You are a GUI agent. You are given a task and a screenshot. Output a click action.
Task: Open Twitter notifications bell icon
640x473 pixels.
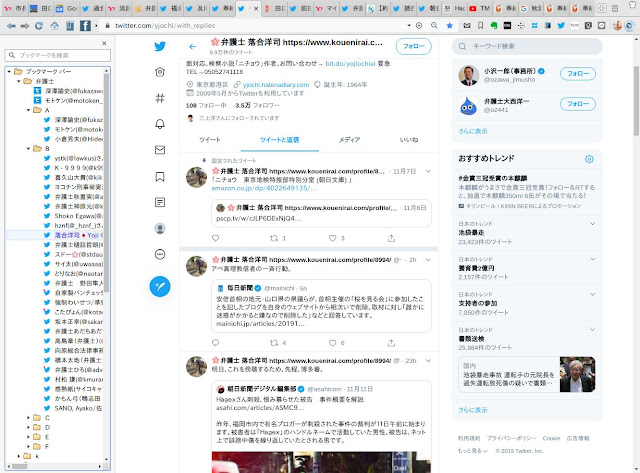[x=160, y=124]
